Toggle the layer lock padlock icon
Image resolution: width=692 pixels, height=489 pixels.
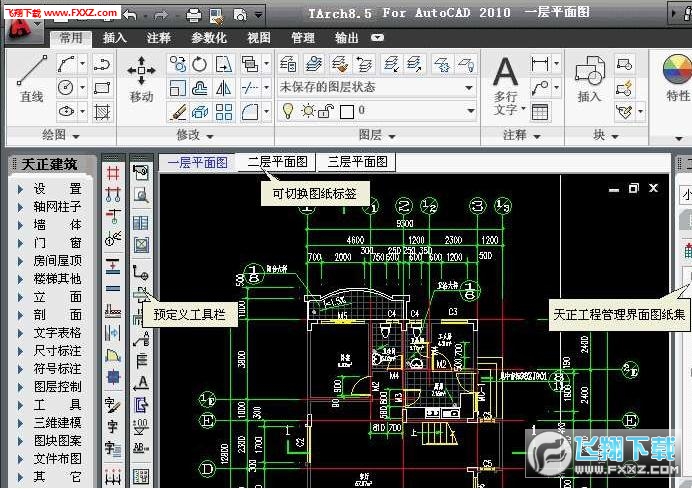tap(326, 111)
